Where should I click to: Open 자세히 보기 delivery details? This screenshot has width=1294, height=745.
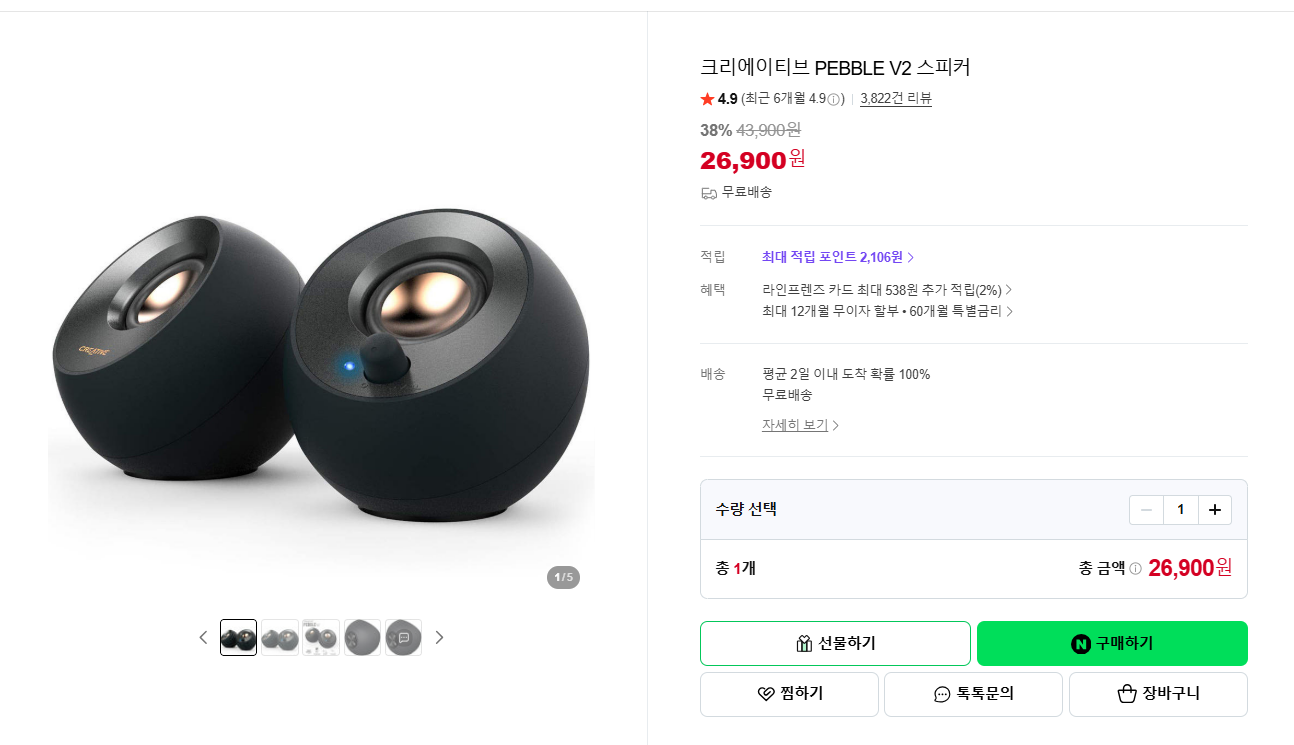click(800, 425)
